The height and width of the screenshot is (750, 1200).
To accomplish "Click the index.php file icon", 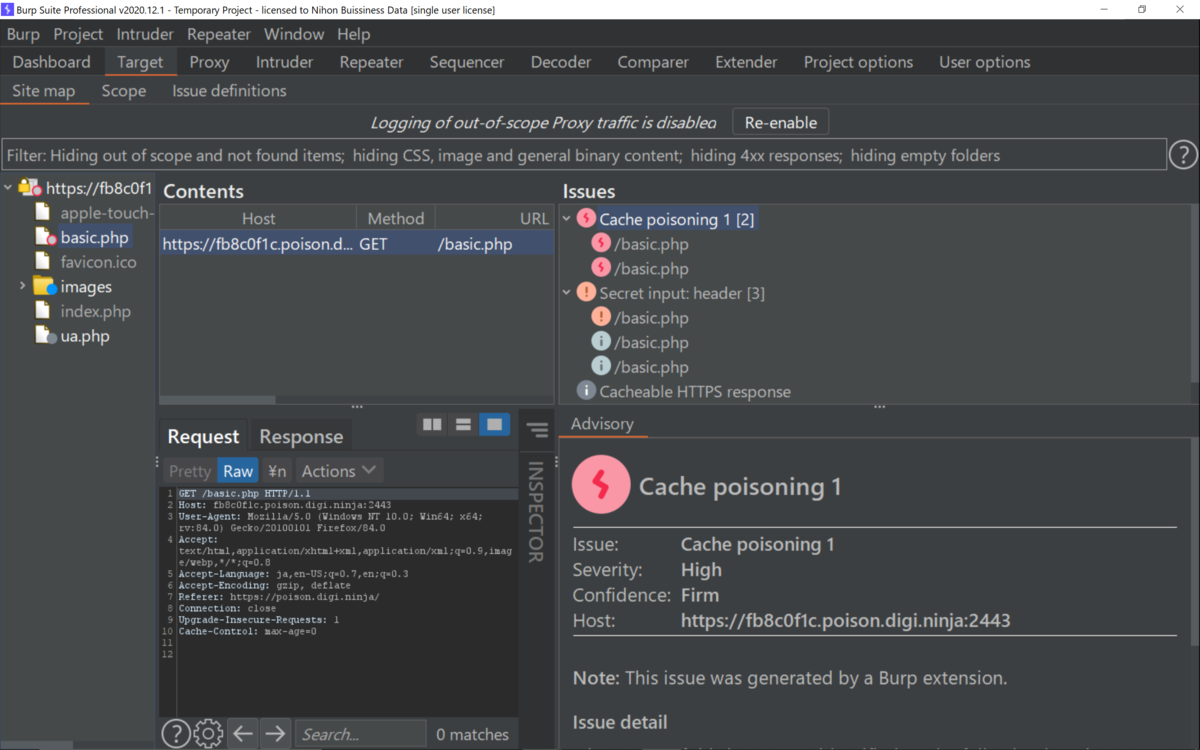I will coord(42,311).
